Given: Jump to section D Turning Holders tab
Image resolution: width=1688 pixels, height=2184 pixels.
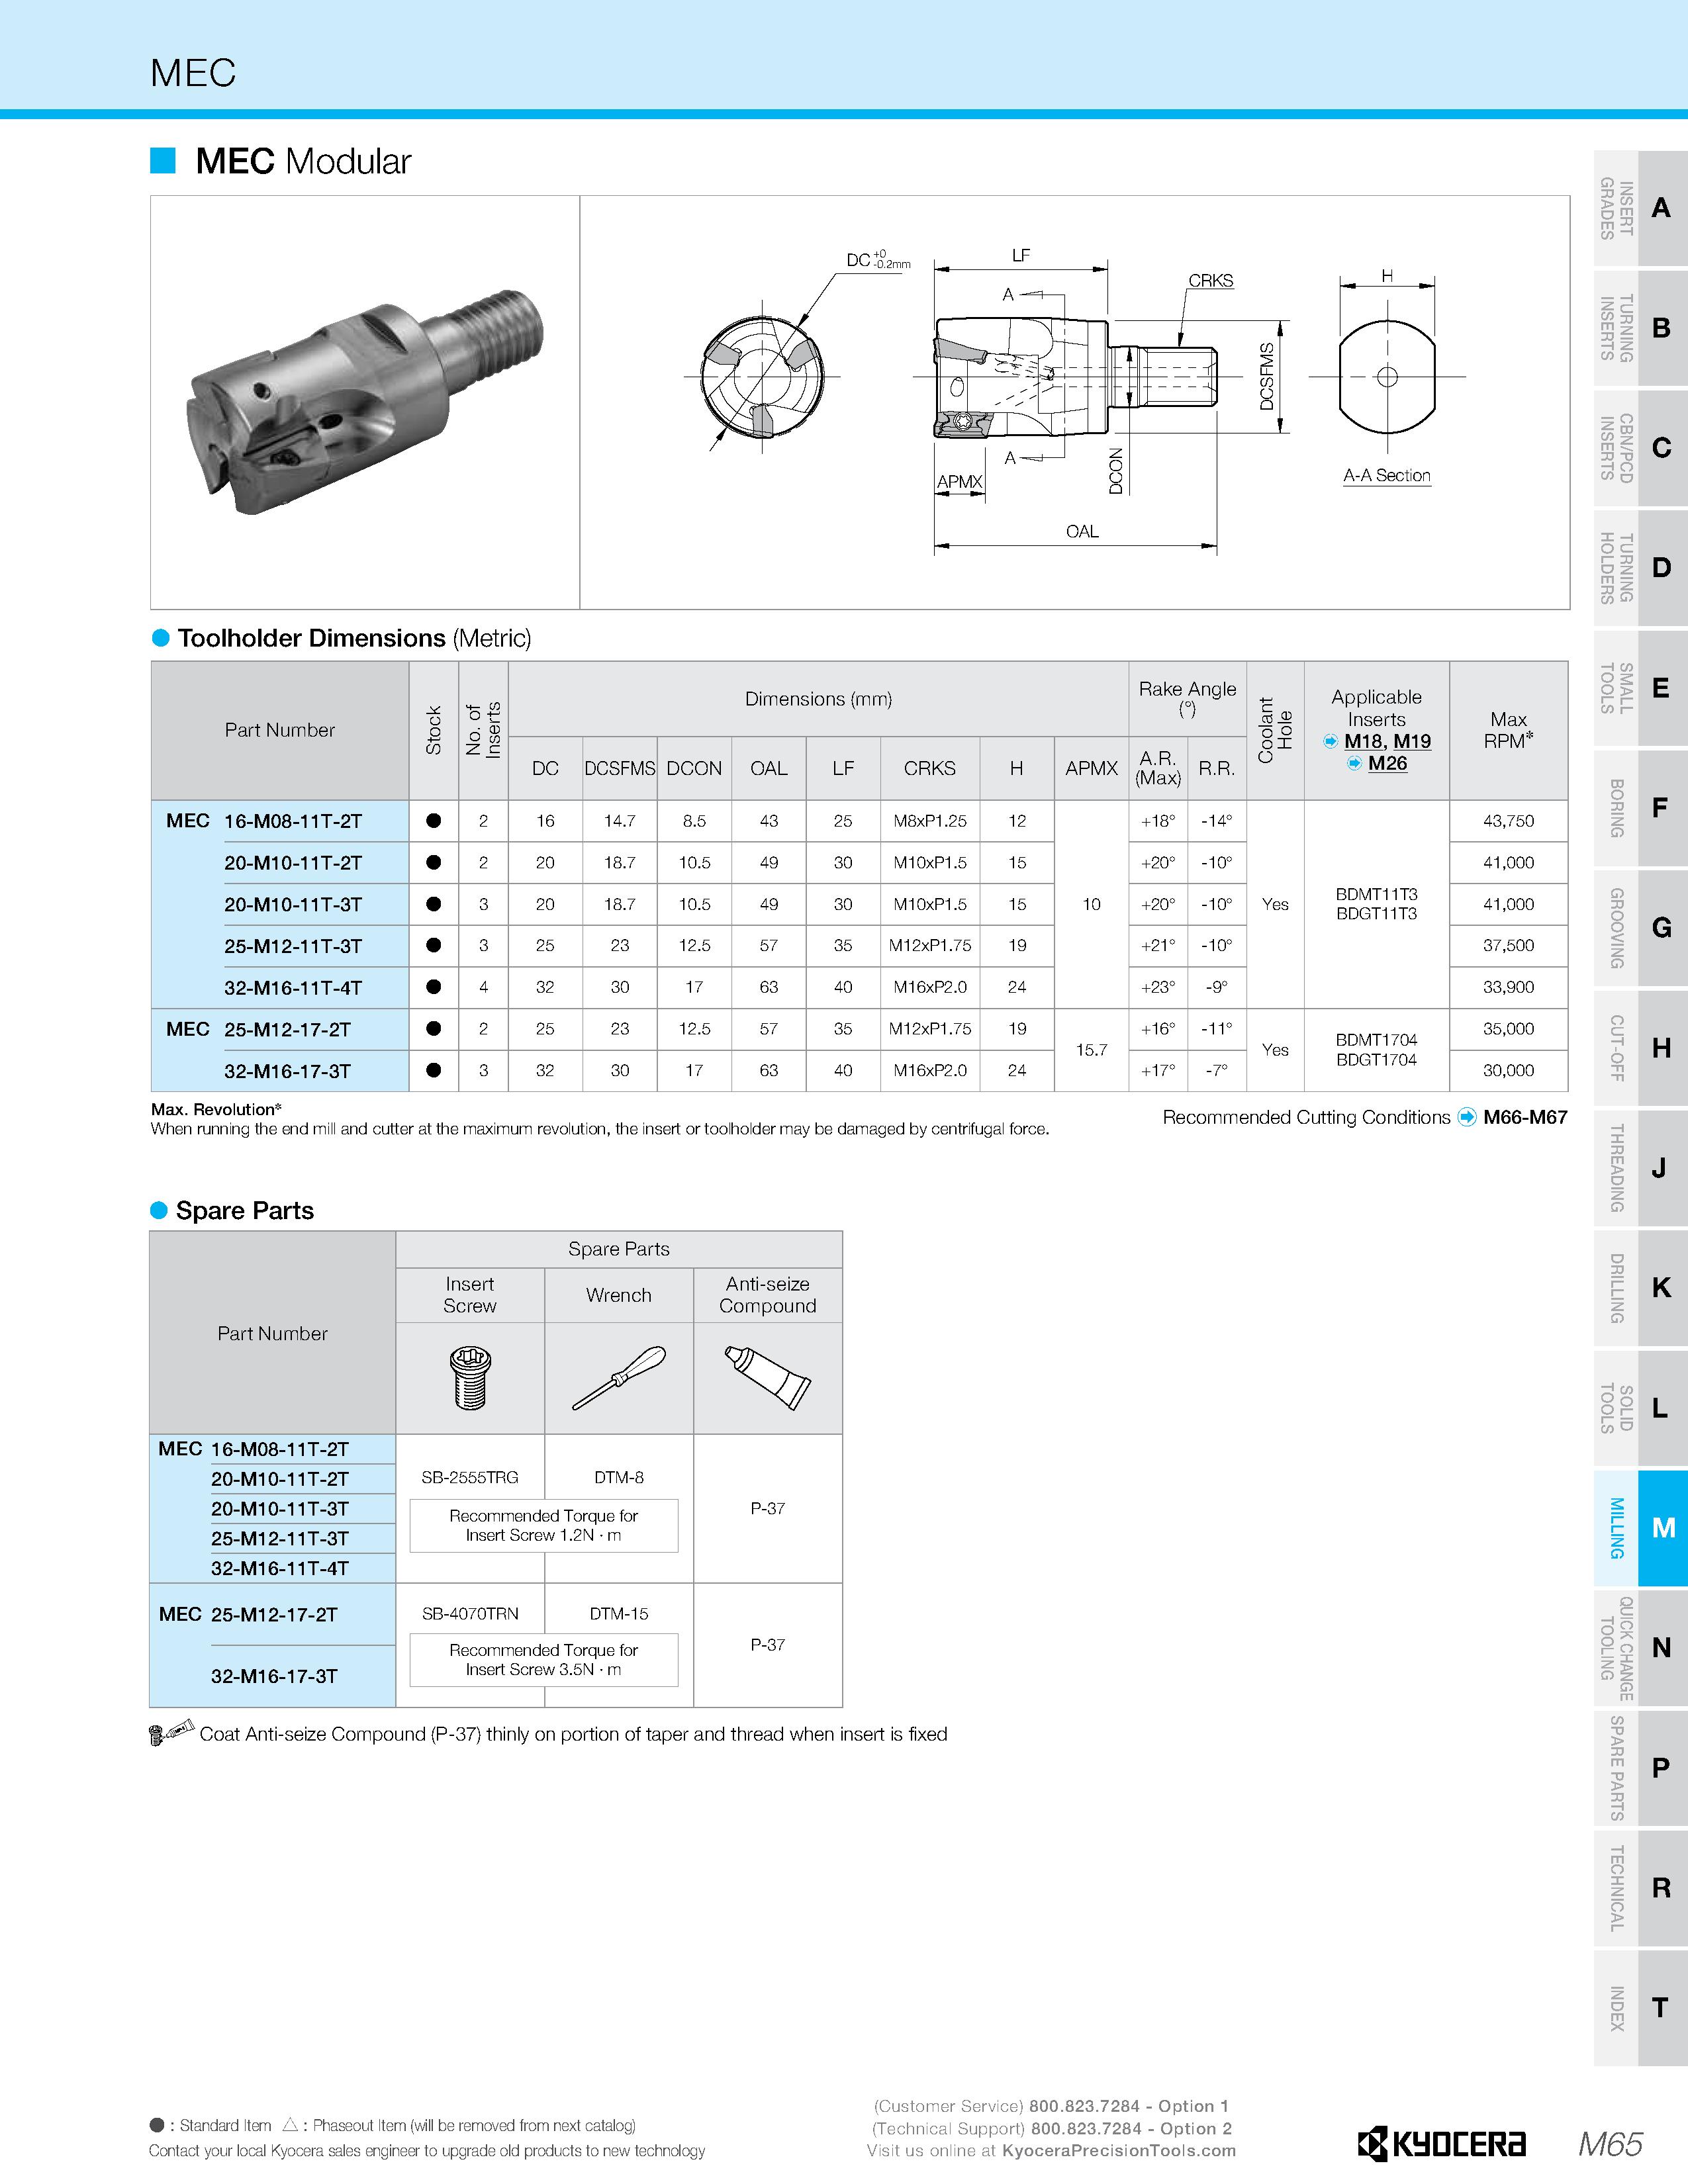Looking at the screenshot, I should click(x=1641, y=568).
